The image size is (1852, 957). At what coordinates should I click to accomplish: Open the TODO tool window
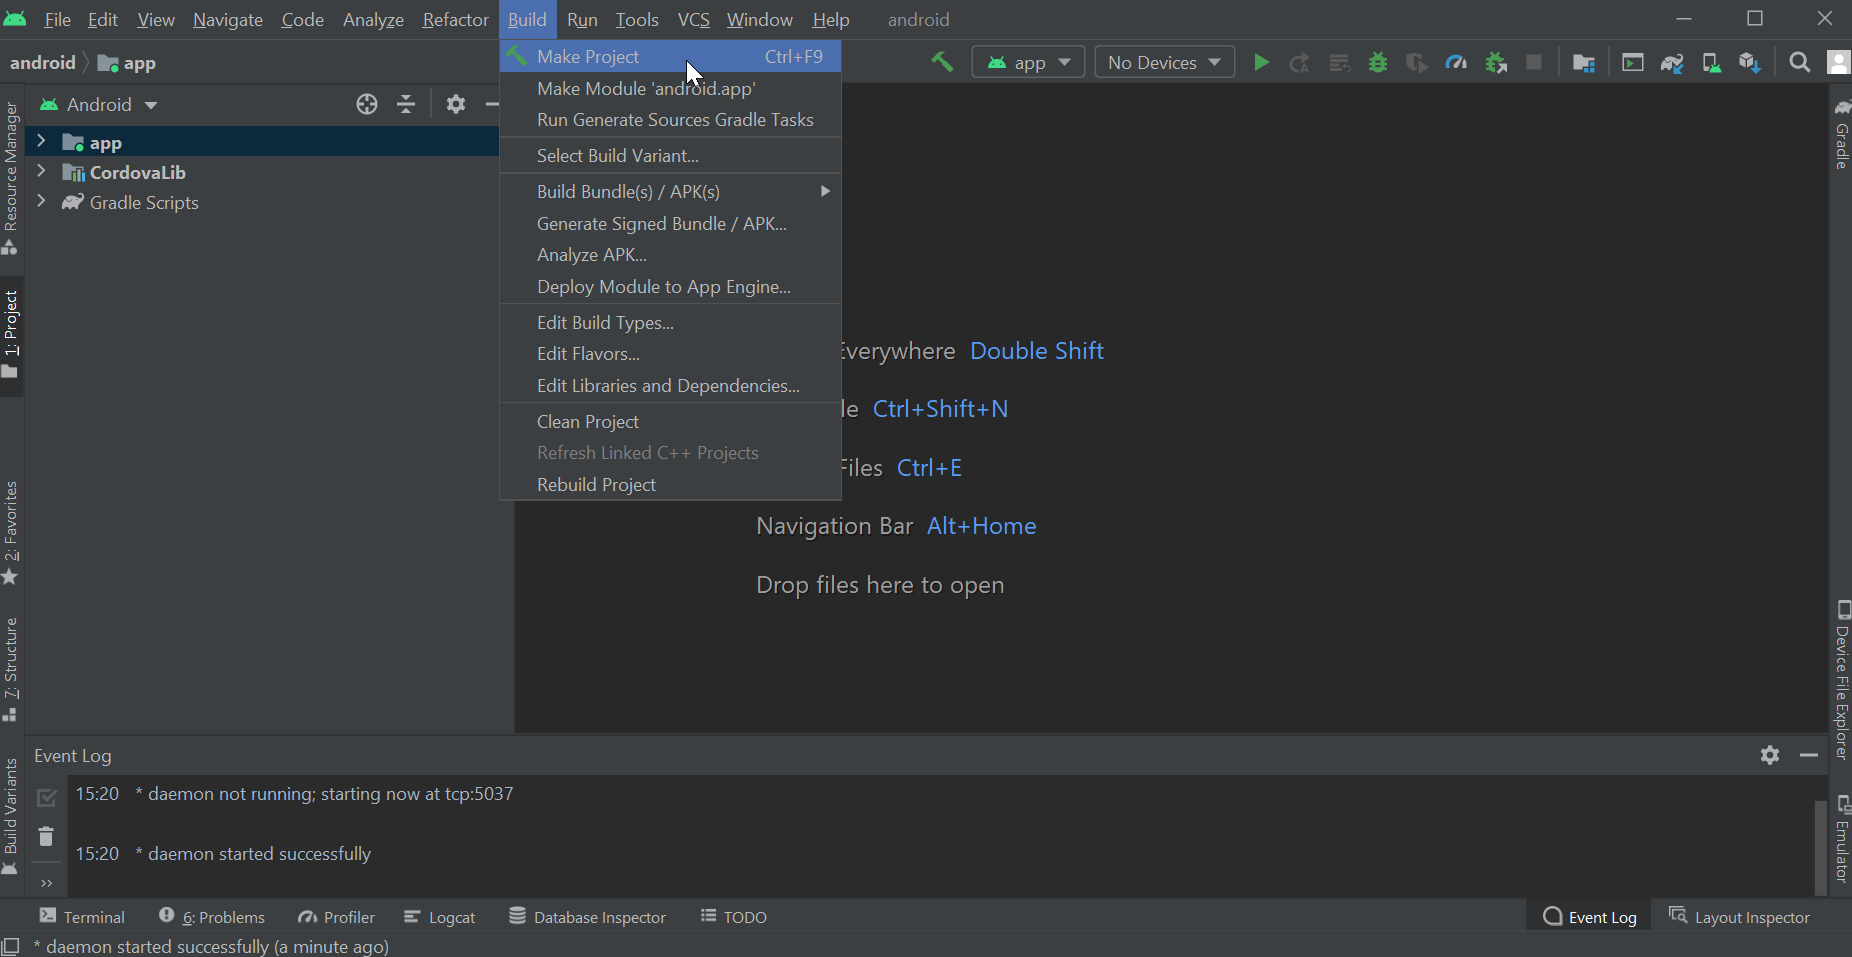[734, 916]
